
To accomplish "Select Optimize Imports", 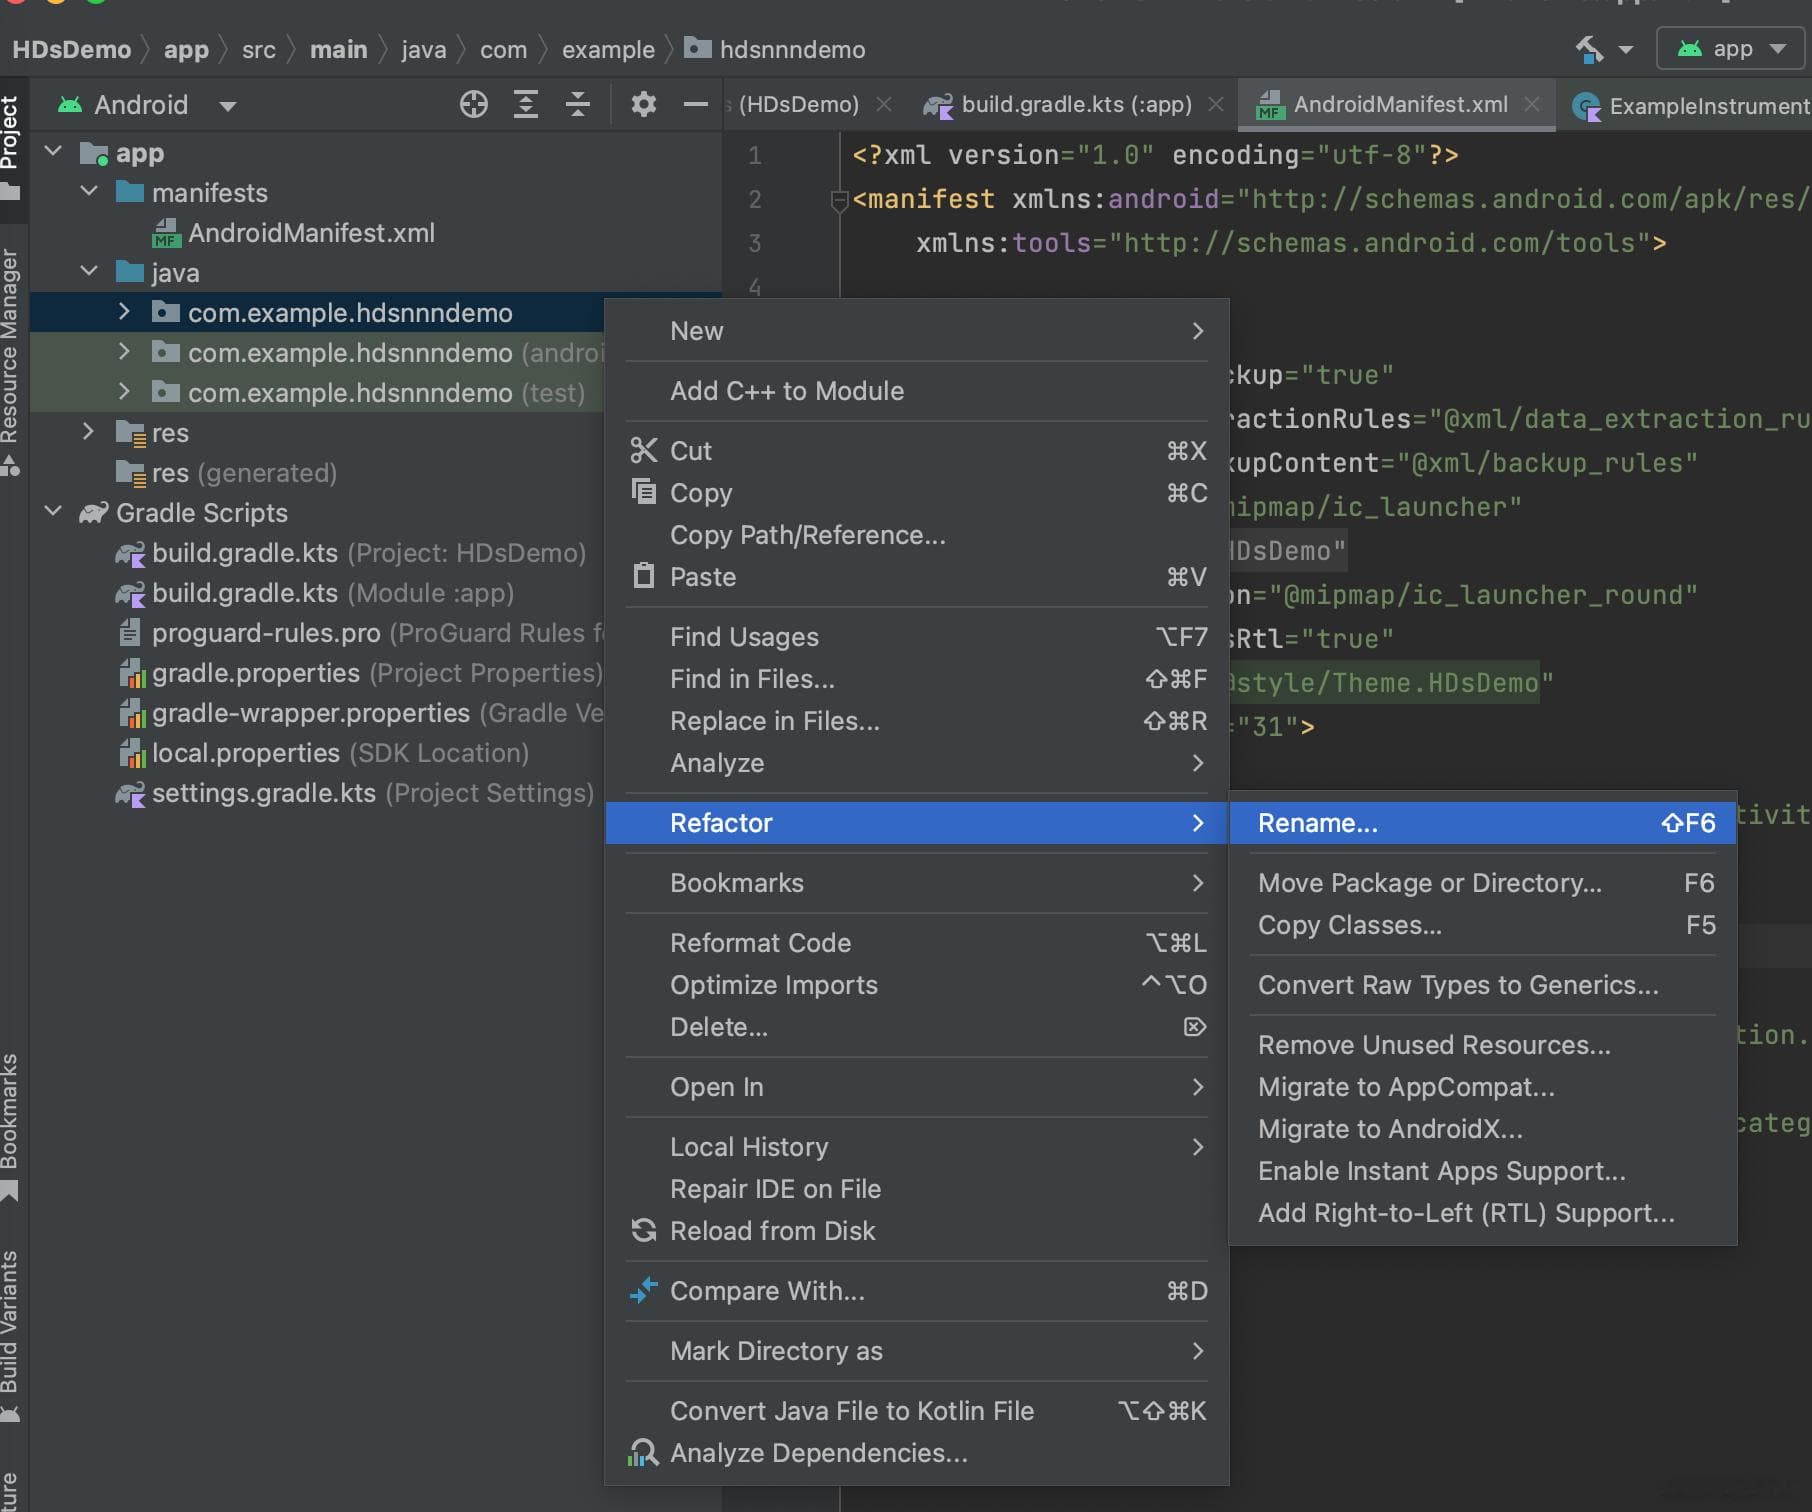I will tap(916, 984).
